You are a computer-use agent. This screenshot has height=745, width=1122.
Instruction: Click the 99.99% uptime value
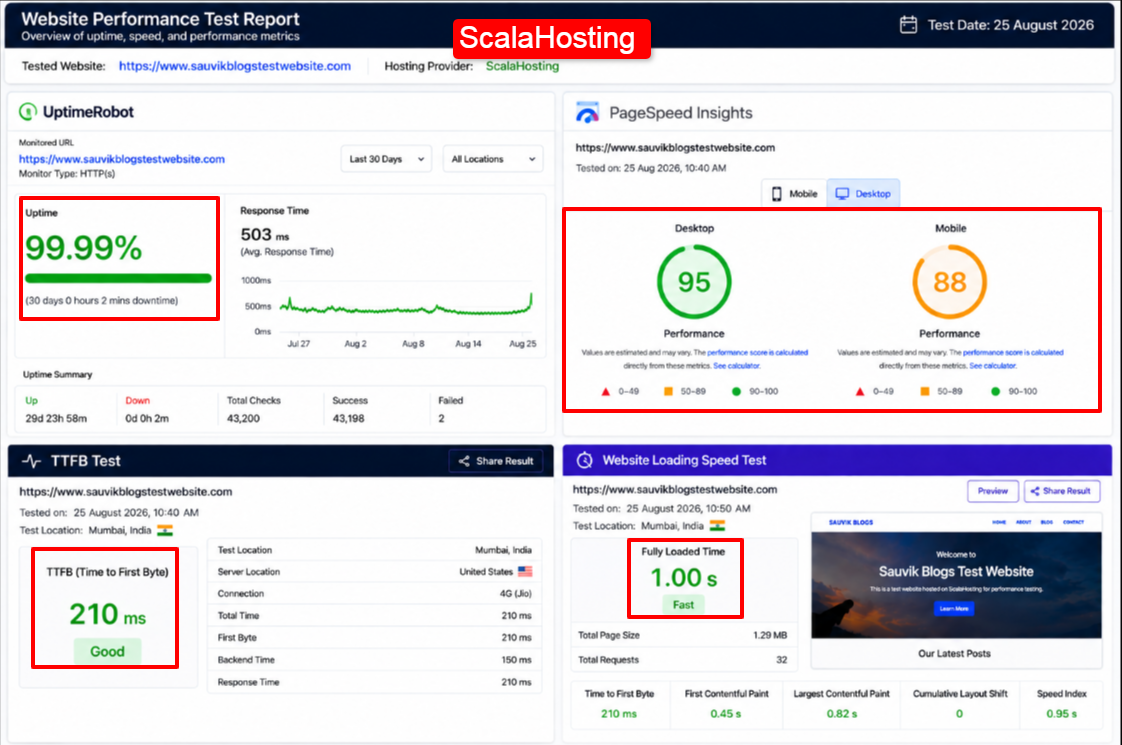pyautogui.click(x=84, y=248)
